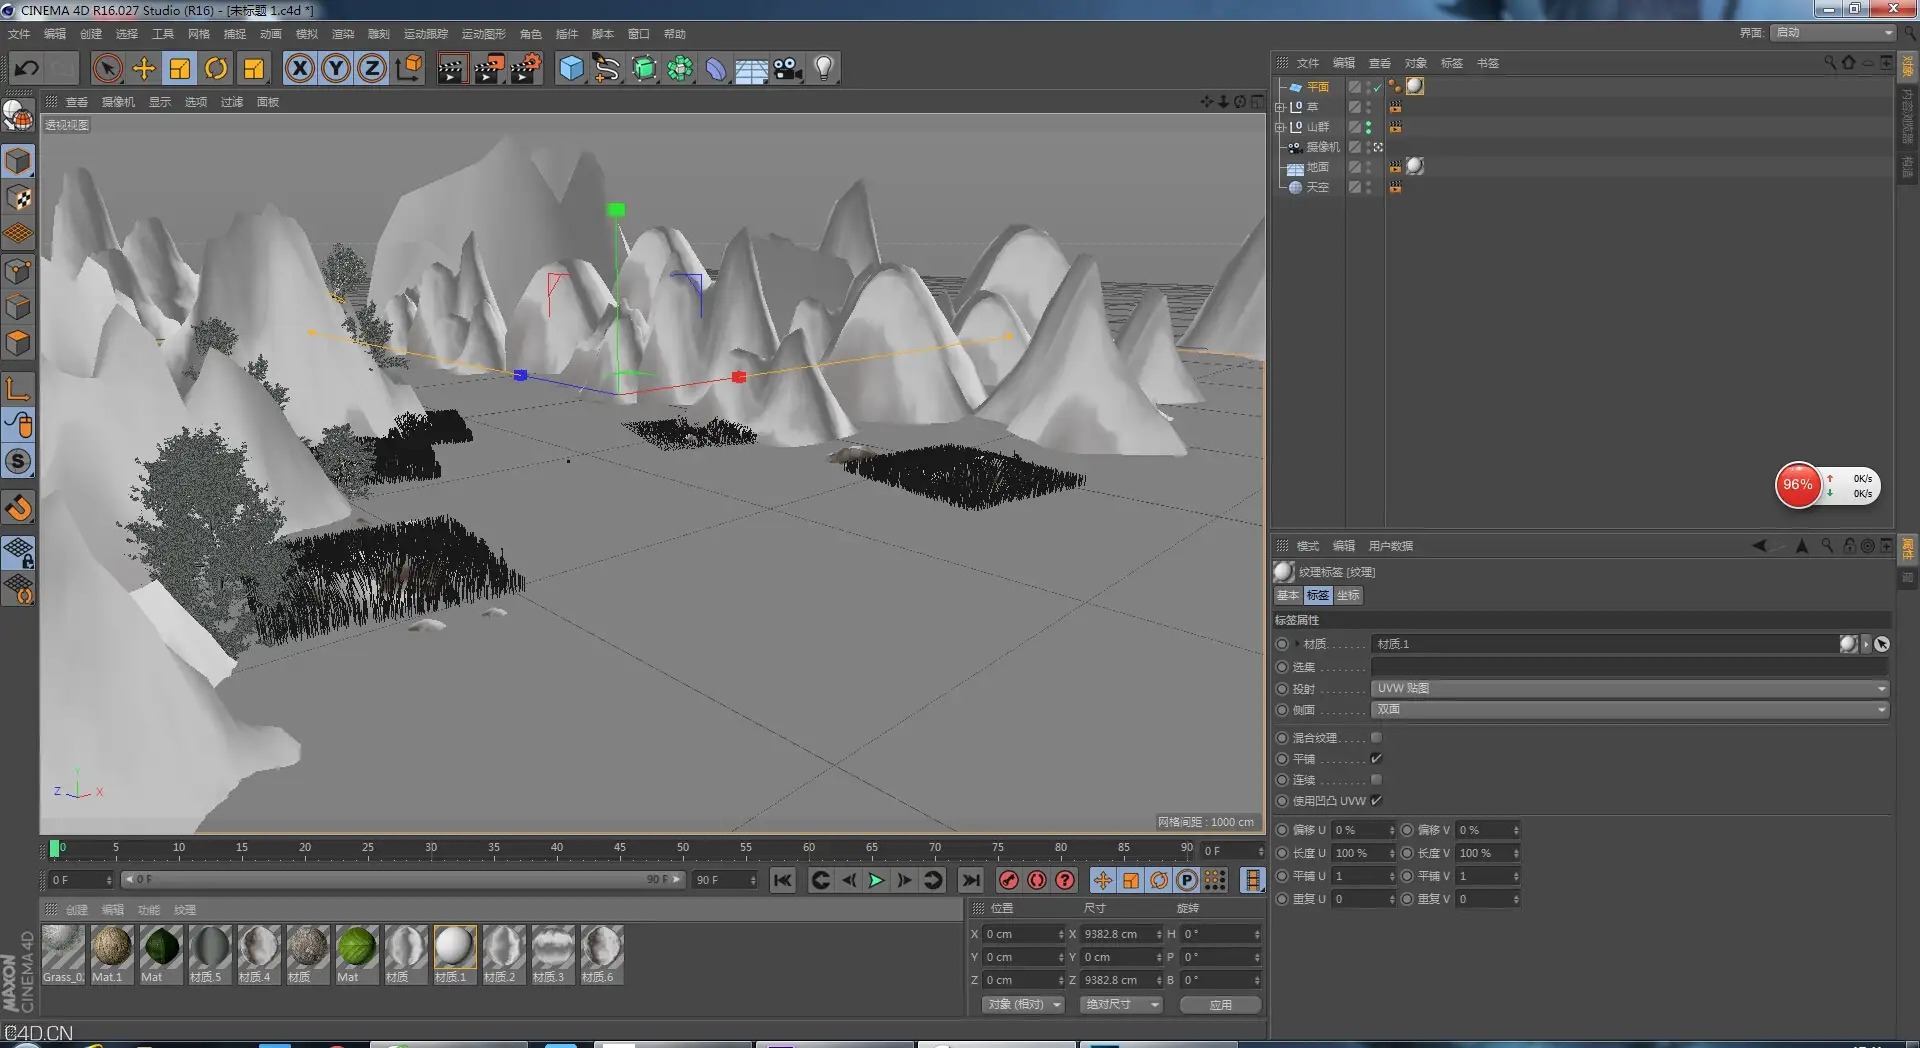This screenshot has width=1920, height=1048.
Task: Select the Grass_0 material swatch
Action: [x=63, y=954]
